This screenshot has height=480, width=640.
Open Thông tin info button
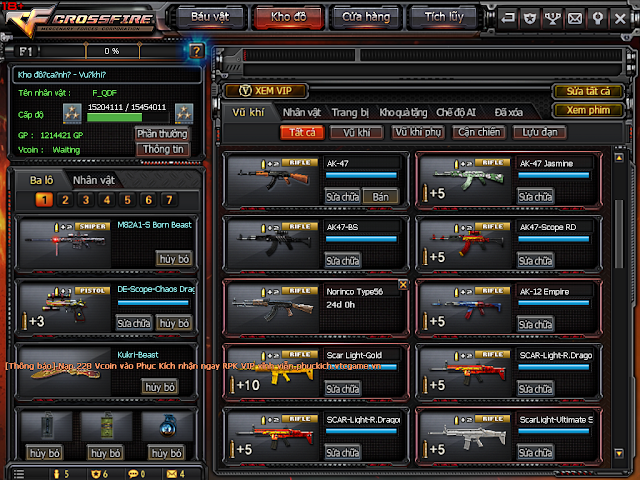pyautogui.click(x=163, y=149)
